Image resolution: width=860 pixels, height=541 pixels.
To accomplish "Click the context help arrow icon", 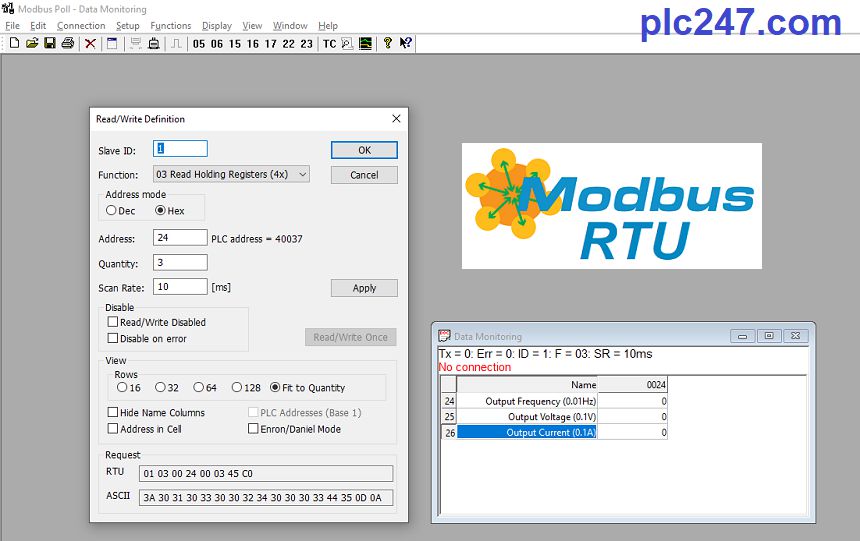I will [405, 43].
